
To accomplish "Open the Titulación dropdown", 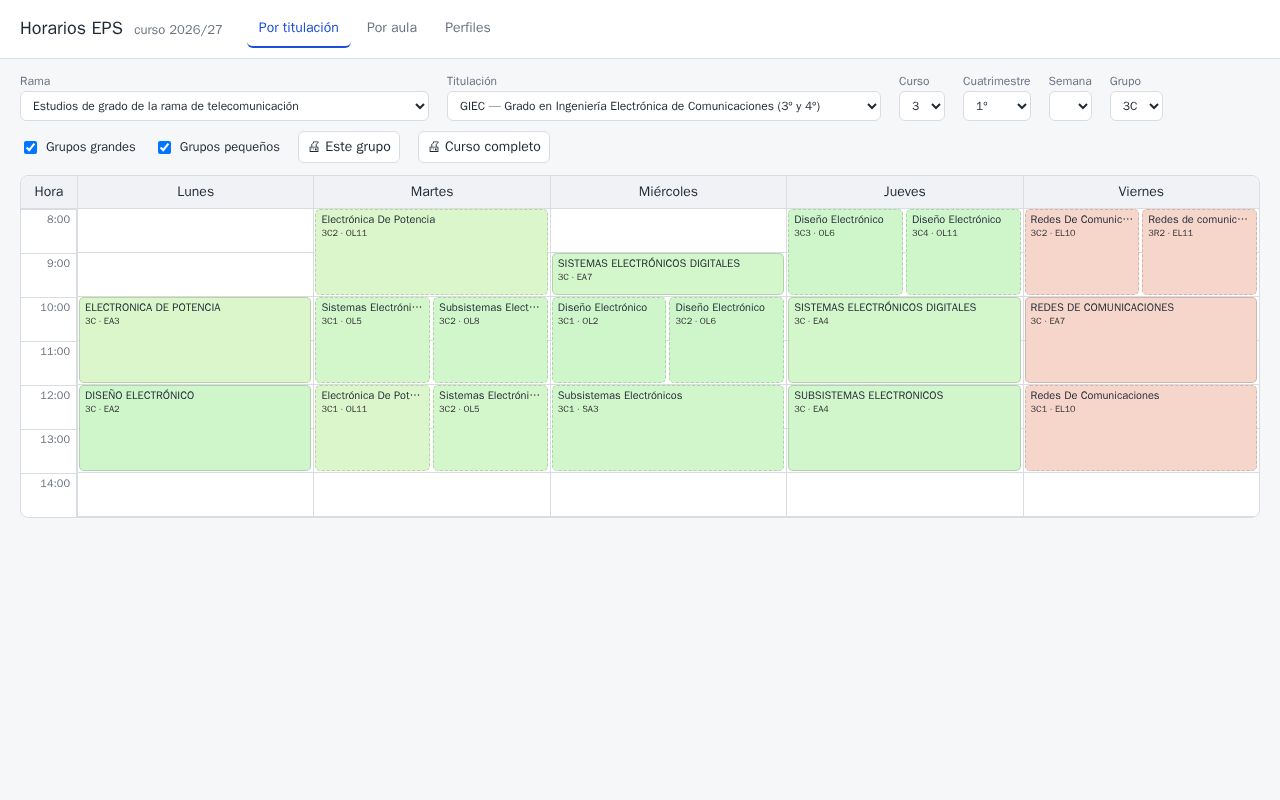I will point(663,106).
